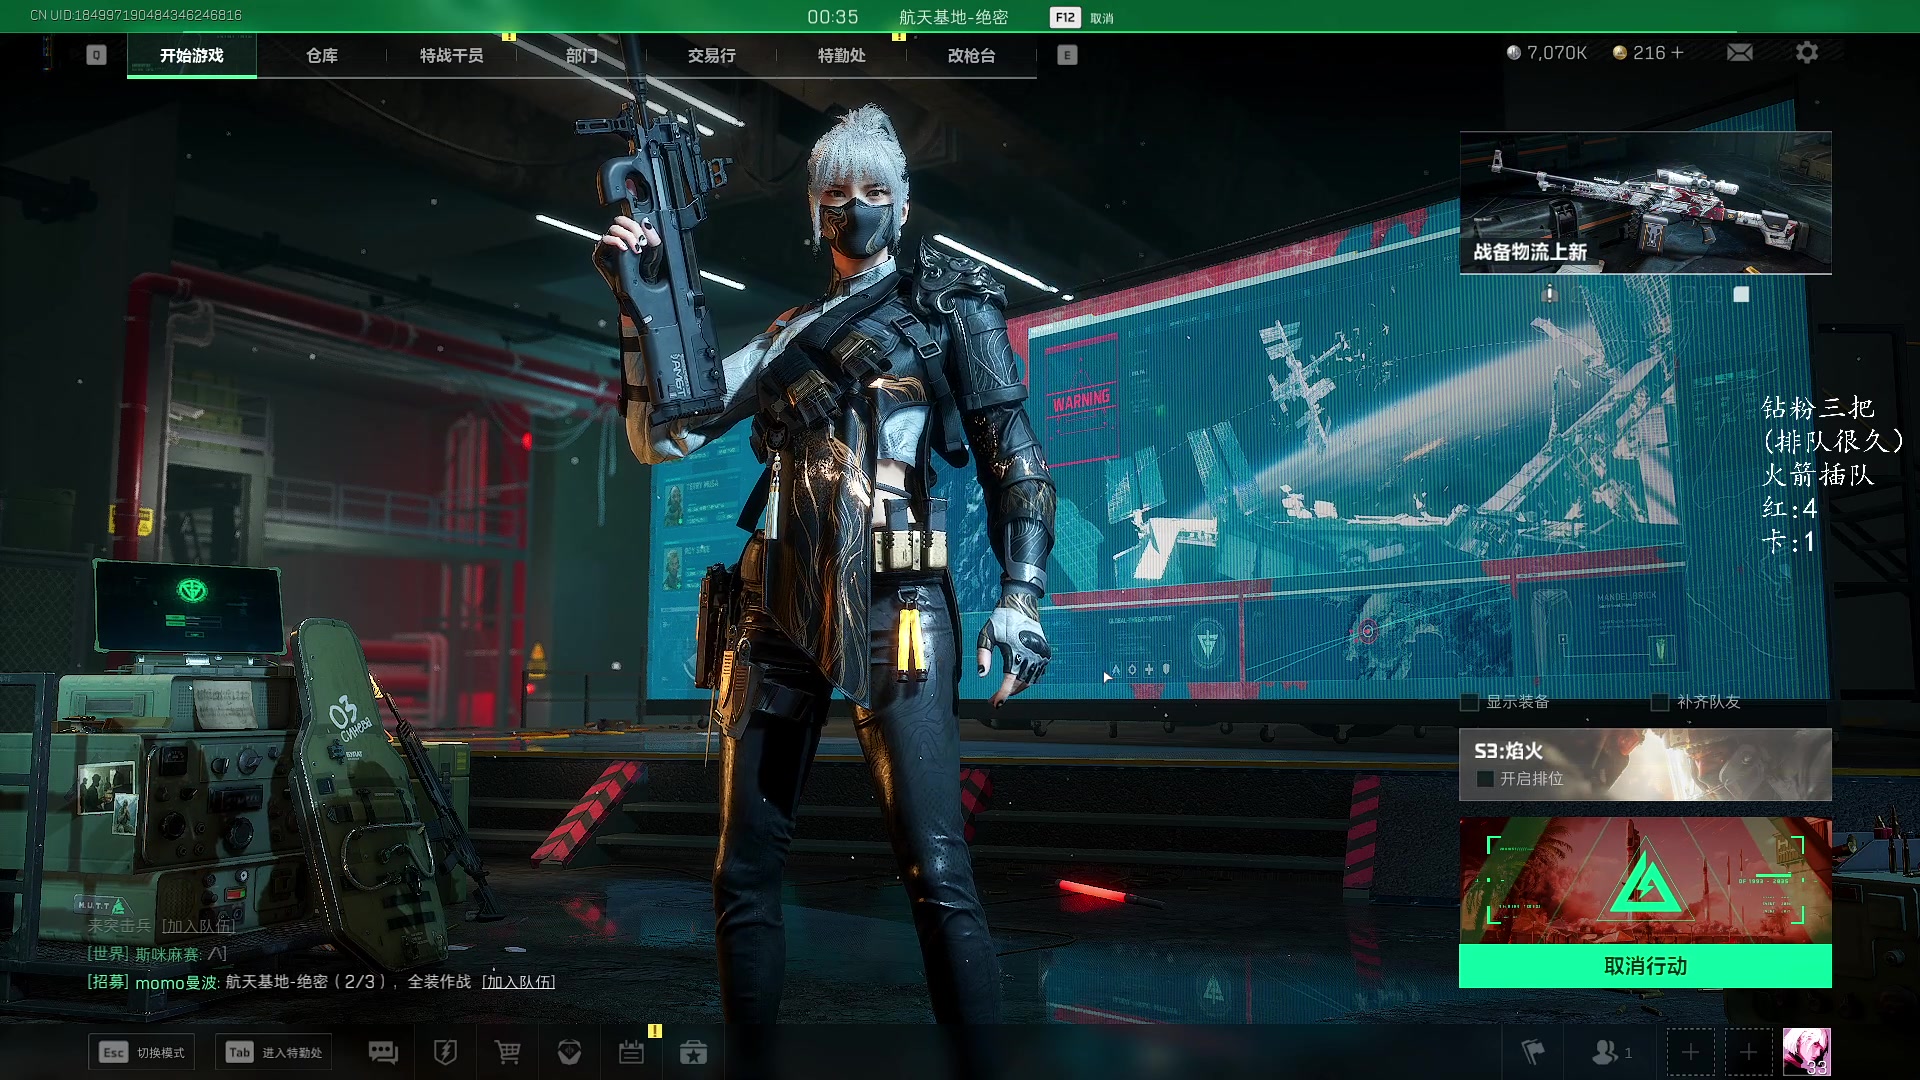Image resolution: width=1920 pixels, height=1080 pixels.
Task: Open the S3:焰火 season card
Action: pos(1645,764)
